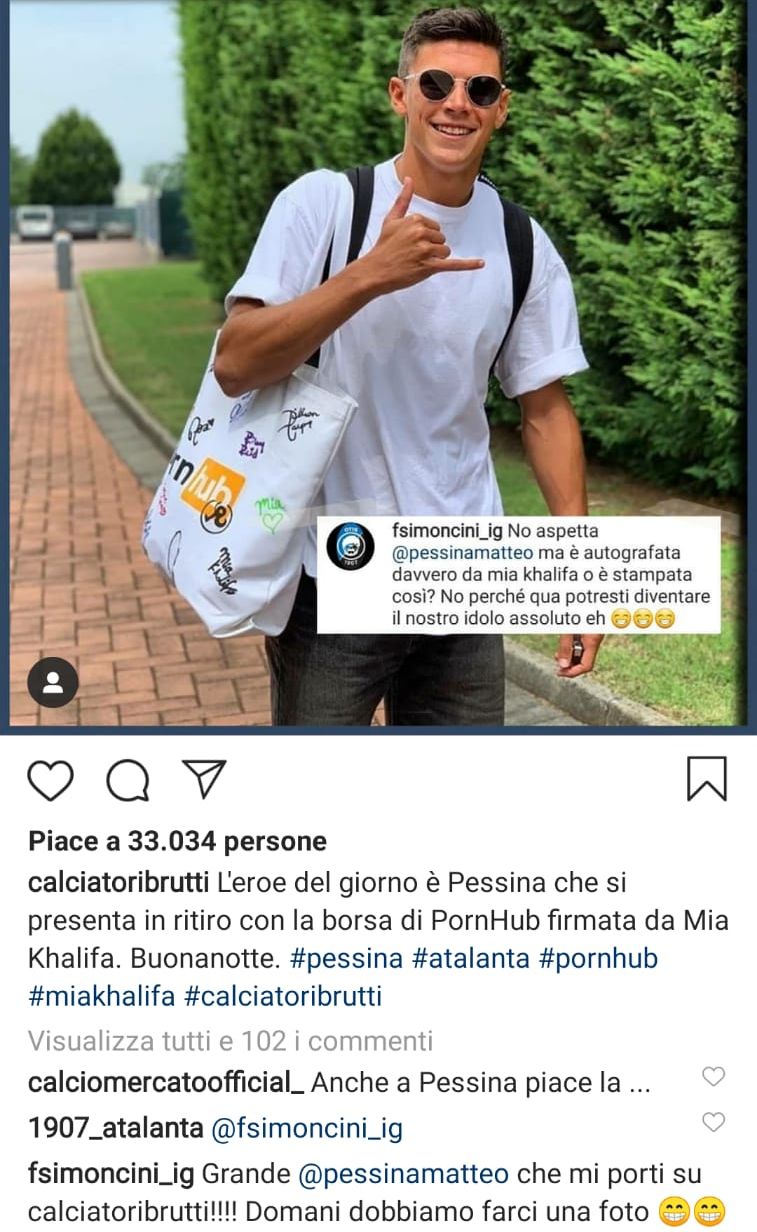Save post with bookmark icon
This screenshot has width=757, height=1232.
click(x=707, y=779)
